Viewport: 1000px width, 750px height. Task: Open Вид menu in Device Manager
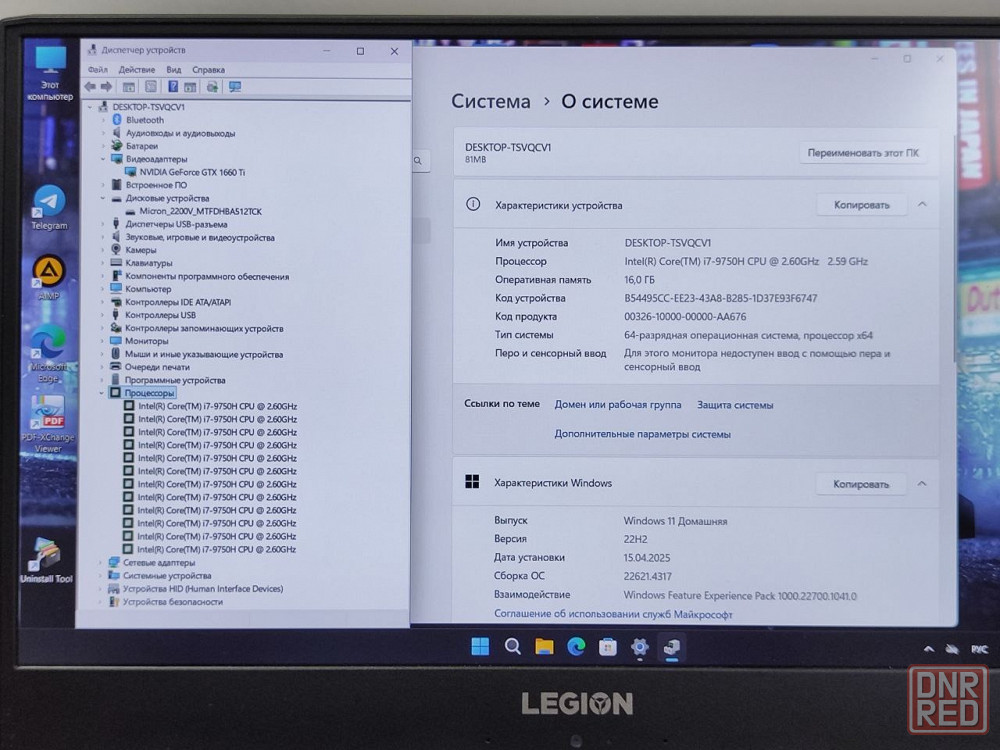[173, 70]
